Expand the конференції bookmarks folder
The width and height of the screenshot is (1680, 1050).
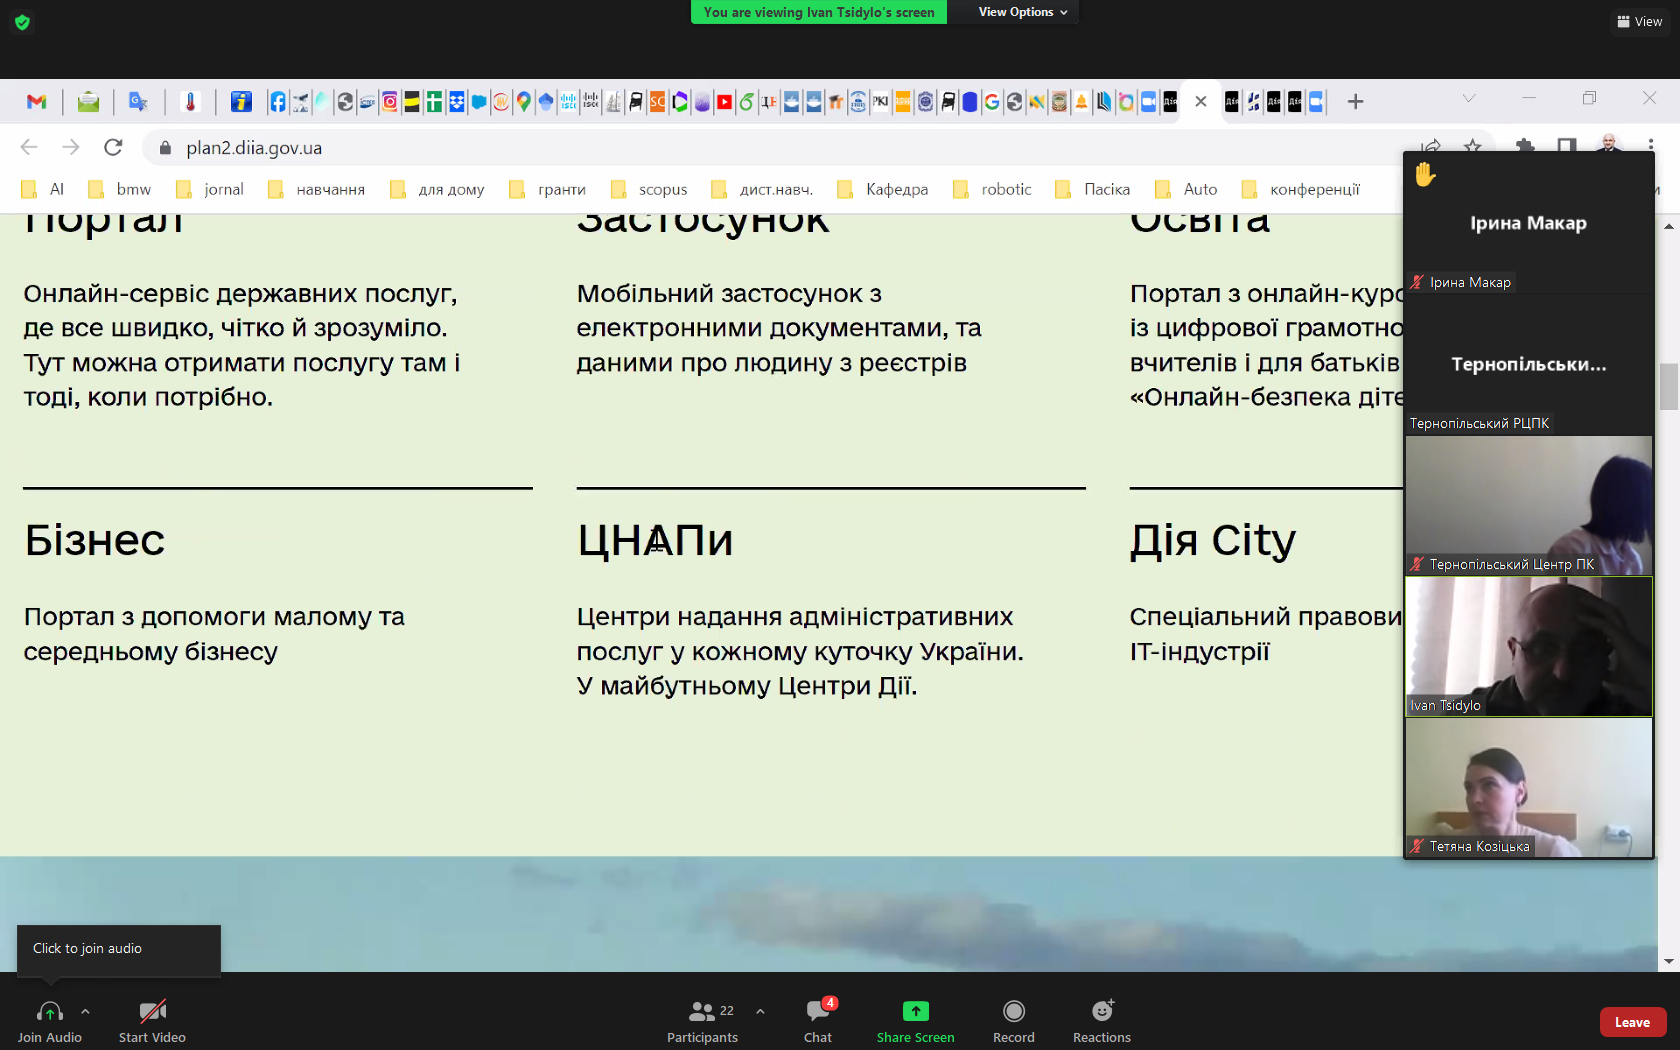coord(1300,189)
